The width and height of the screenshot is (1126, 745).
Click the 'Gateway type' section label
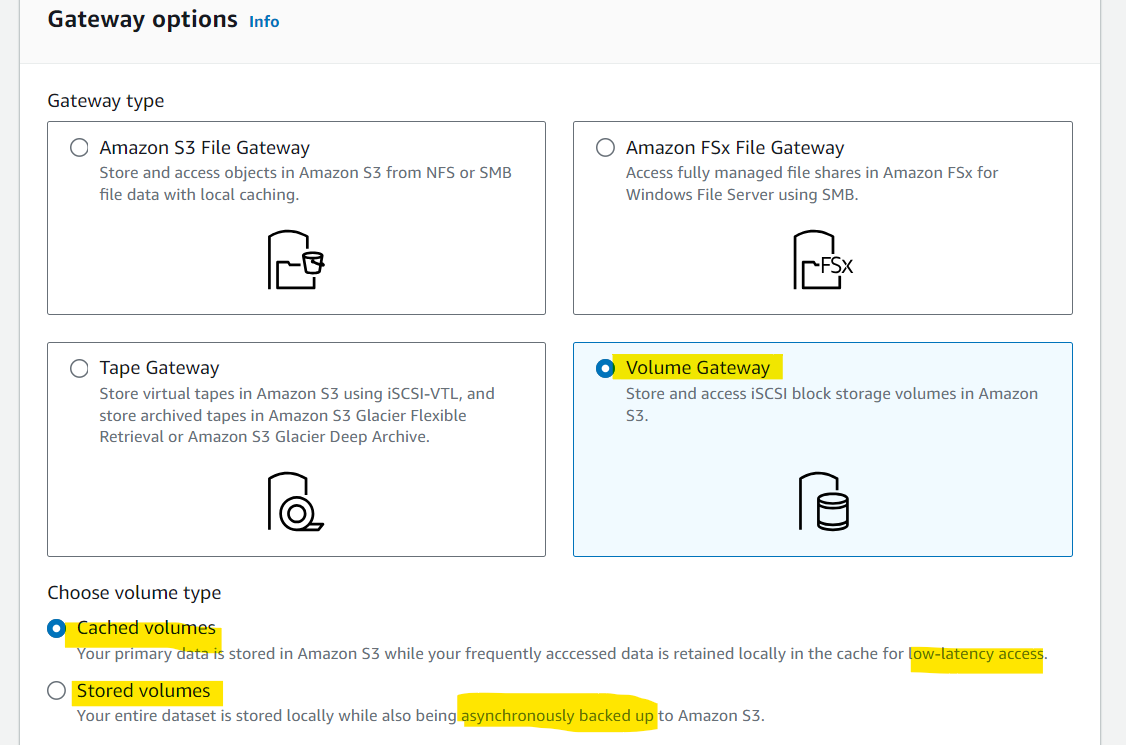[x=106, y=101]
